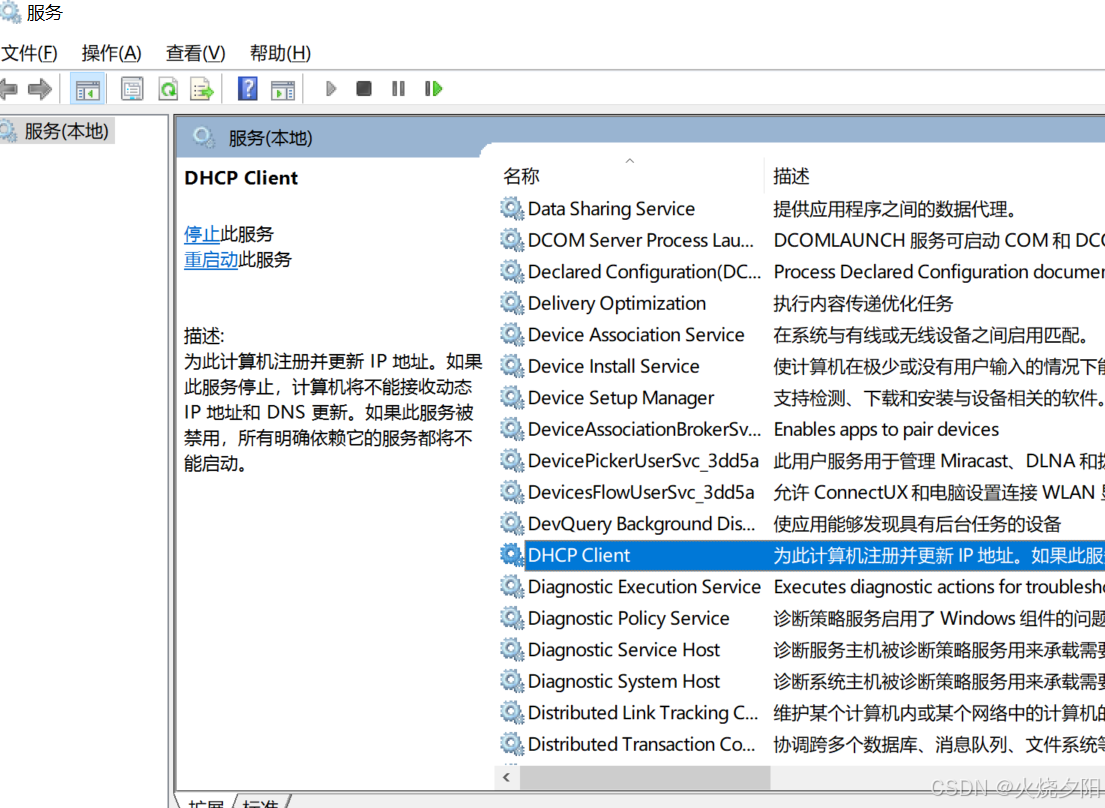Open the 查看(V) menu

tap(195, 53)
